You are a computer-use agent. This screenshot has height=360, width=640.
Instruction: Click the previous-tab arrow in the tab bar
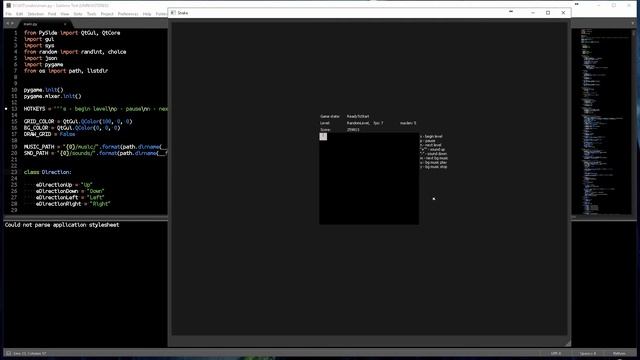click(x=7, y=24)
